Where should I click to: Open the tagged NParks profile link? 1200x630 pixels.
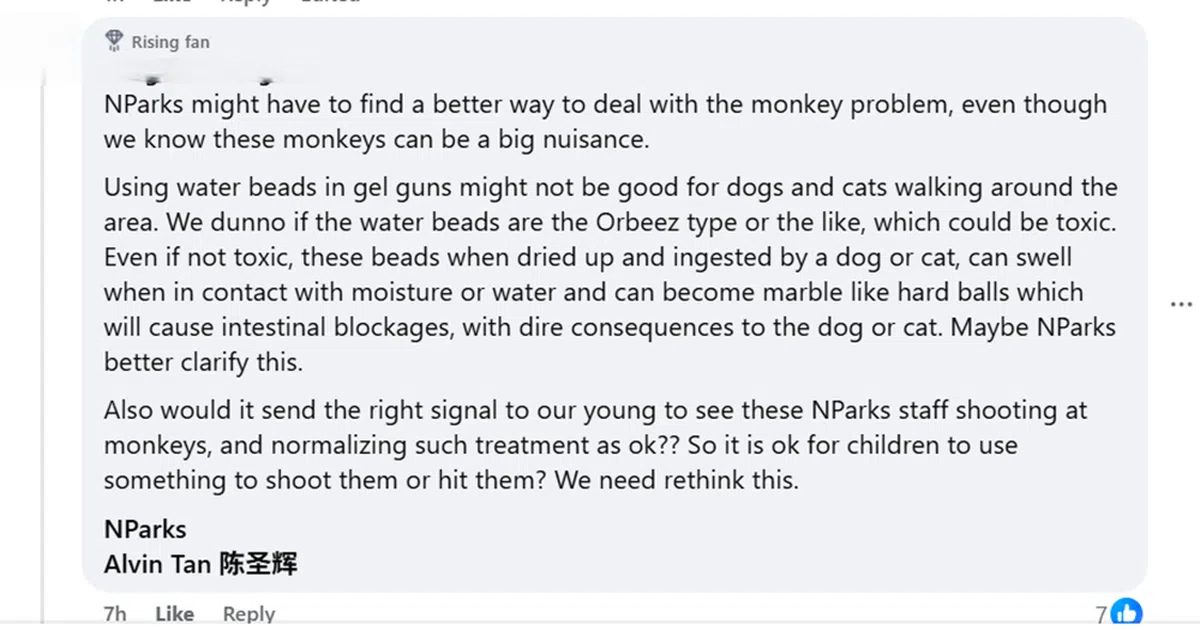click(x=145, y=529)
